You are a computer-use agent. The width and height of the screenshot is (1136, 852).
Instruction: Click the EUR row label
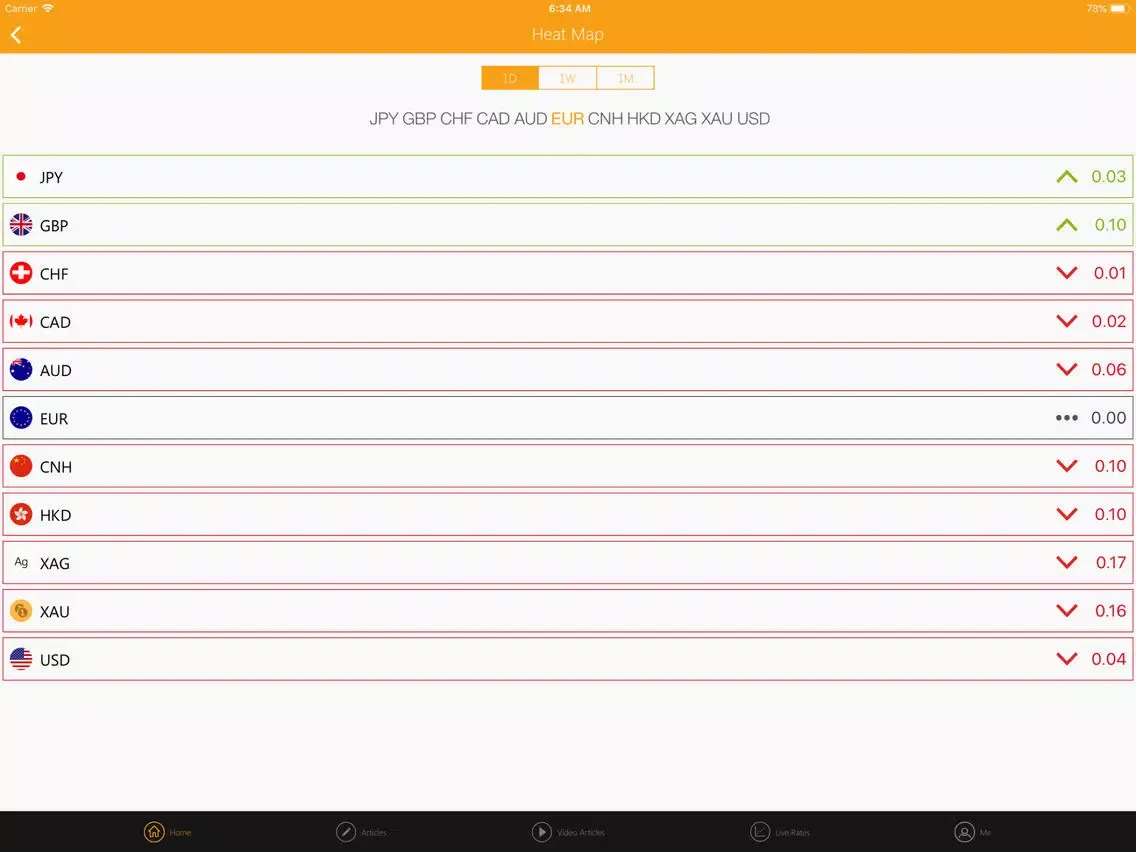point(54,419)
